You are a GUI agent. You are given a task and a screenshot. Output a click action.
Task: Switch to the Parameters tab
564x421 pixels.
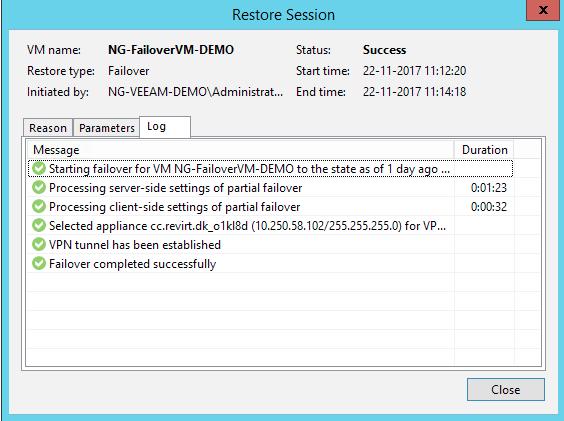click(106, 128)
